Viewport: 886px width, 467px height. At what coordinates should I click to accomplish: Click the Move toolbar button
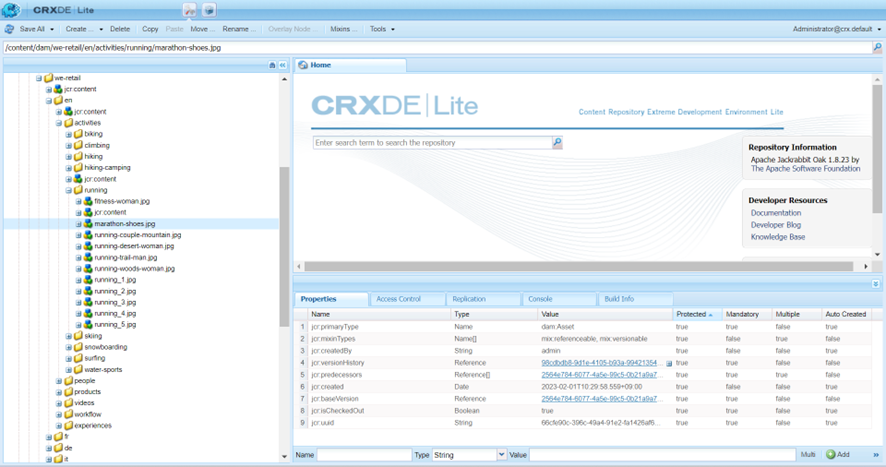tap(202, 29)
